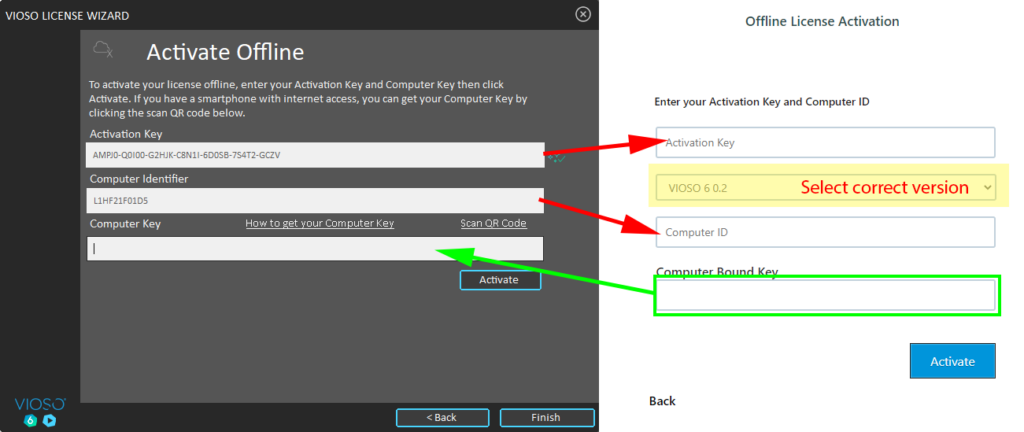The image size is (1024, 432).
Task: Click the Computer ID input on webpage
Action: (825, 232)
